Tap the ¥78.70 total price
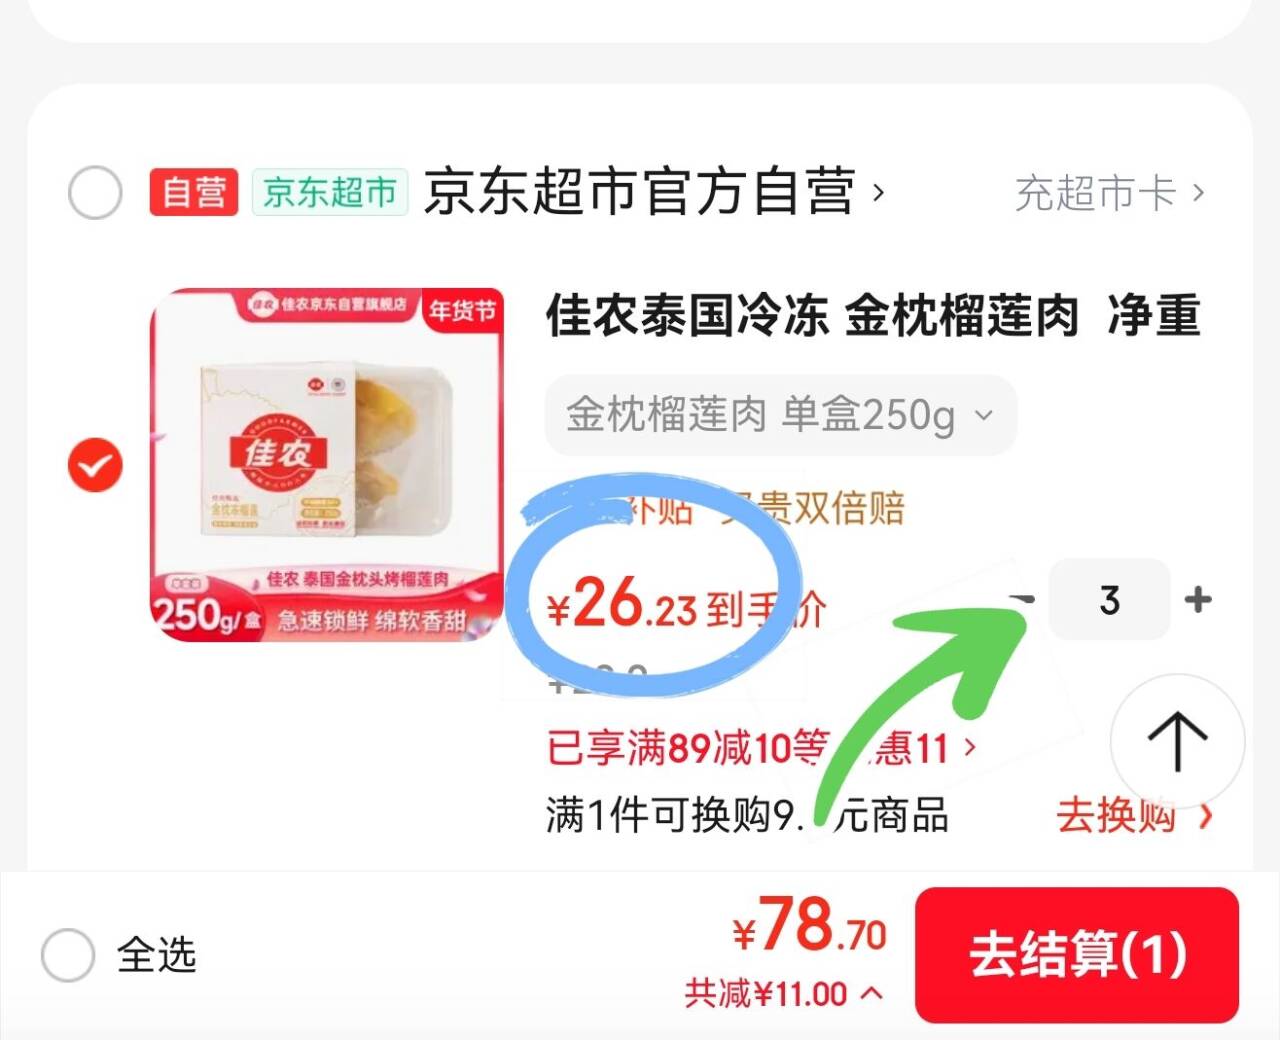1280x1040 pixels. [x=810, y=926]
